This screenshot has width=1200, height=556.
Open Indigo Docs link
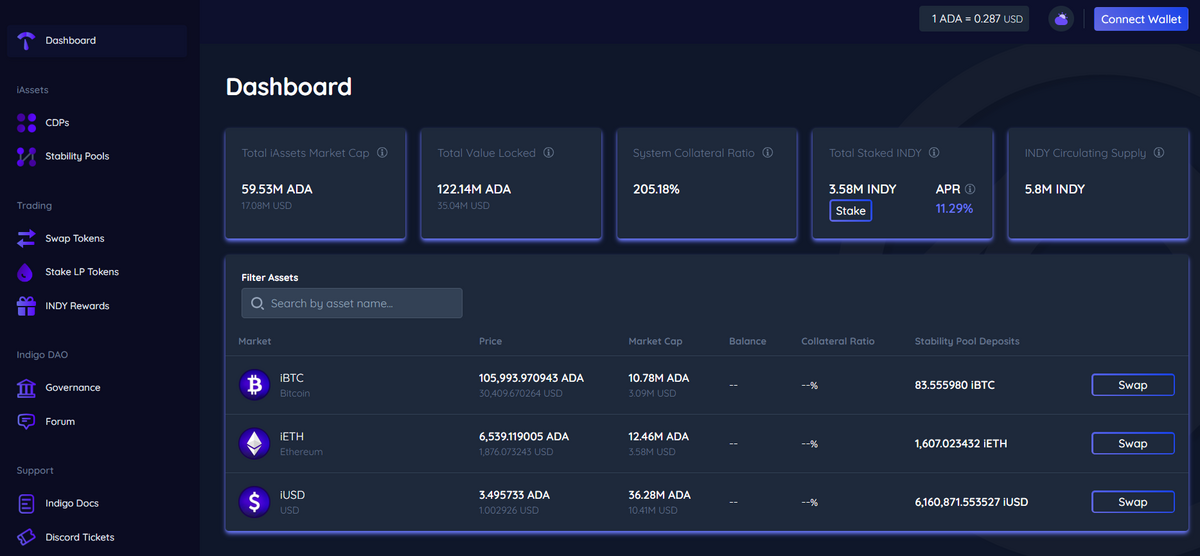tap(72, 503)
